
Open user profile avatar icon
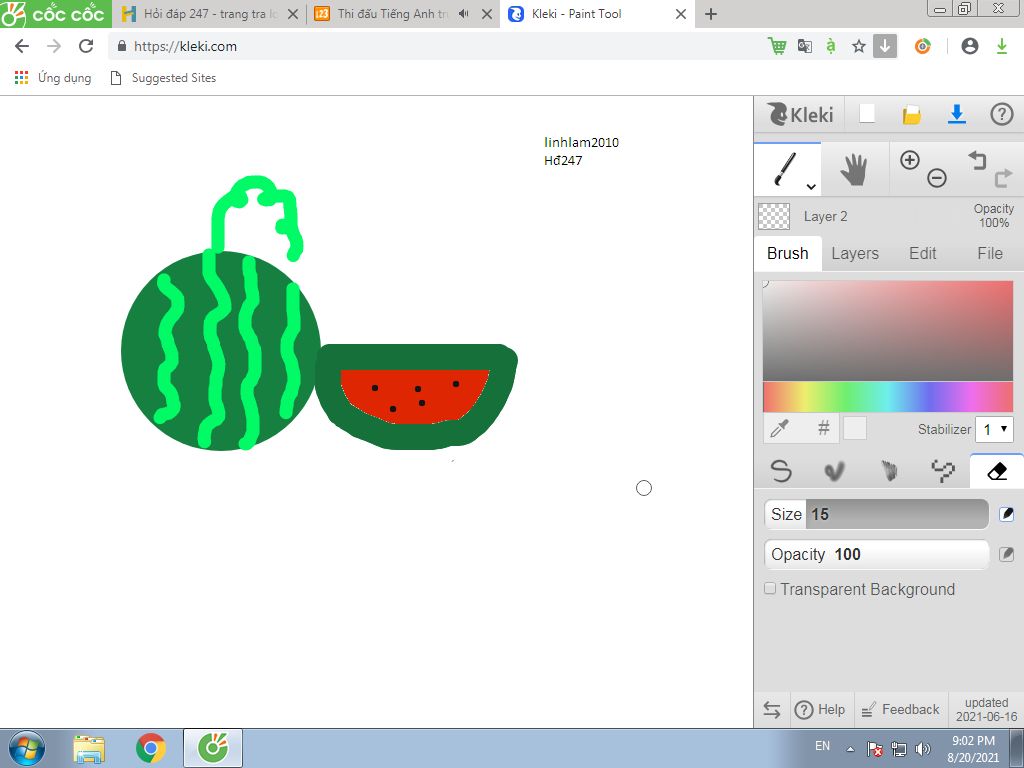[x=970, y=46]
